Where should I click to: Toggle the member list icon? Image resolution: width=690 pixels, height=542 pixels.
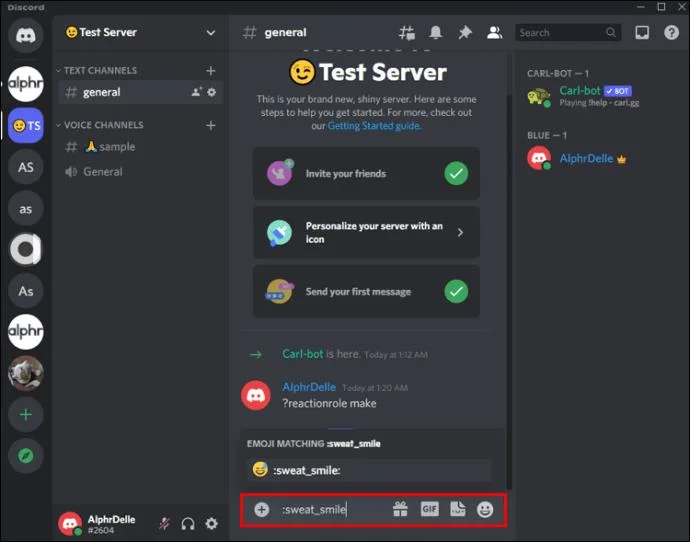click(x=494, y=33)
